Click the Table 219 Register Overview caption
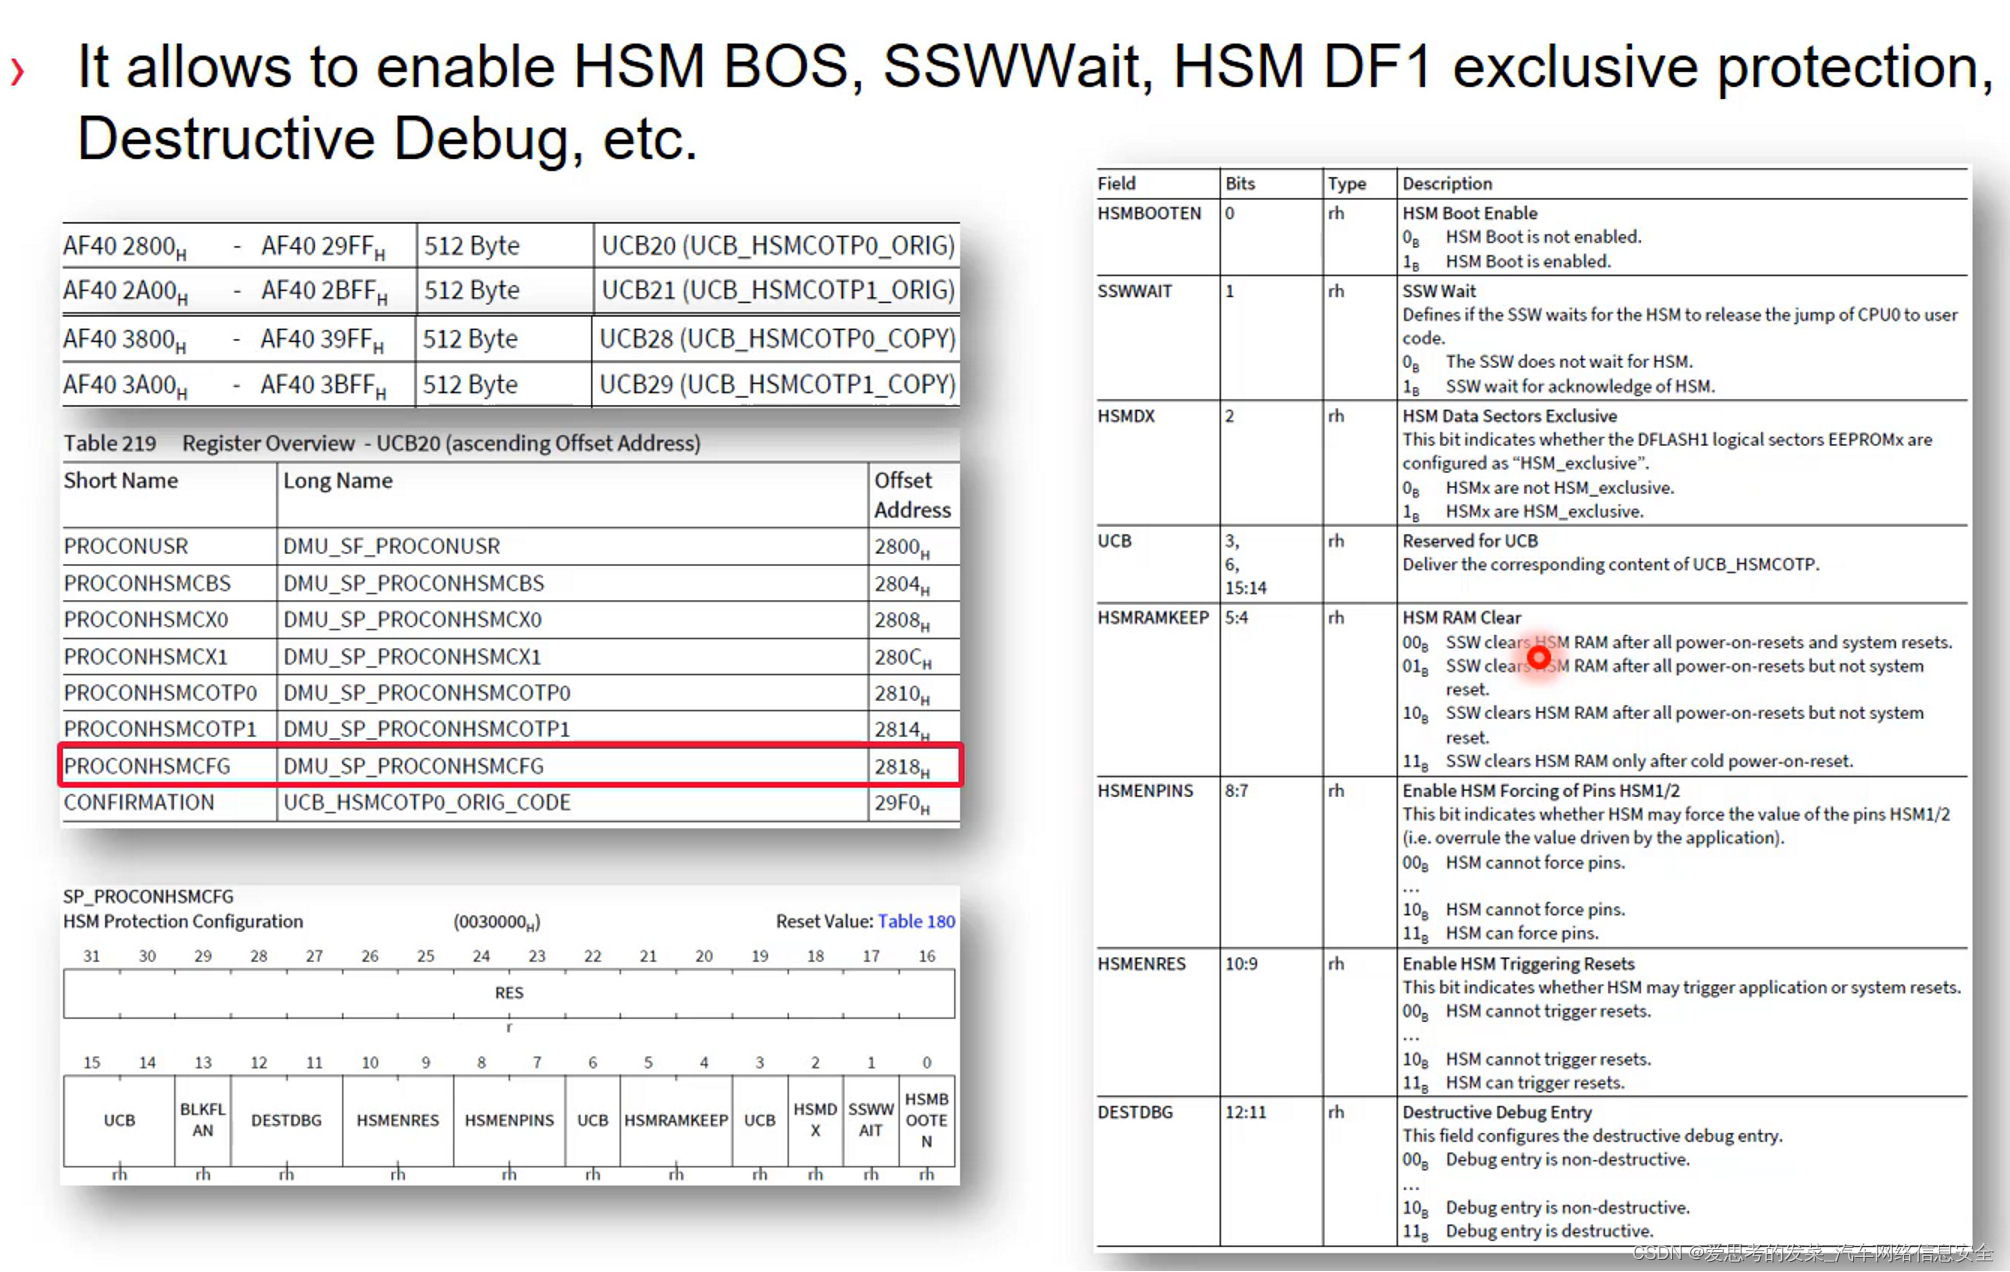 coord(382,443)
